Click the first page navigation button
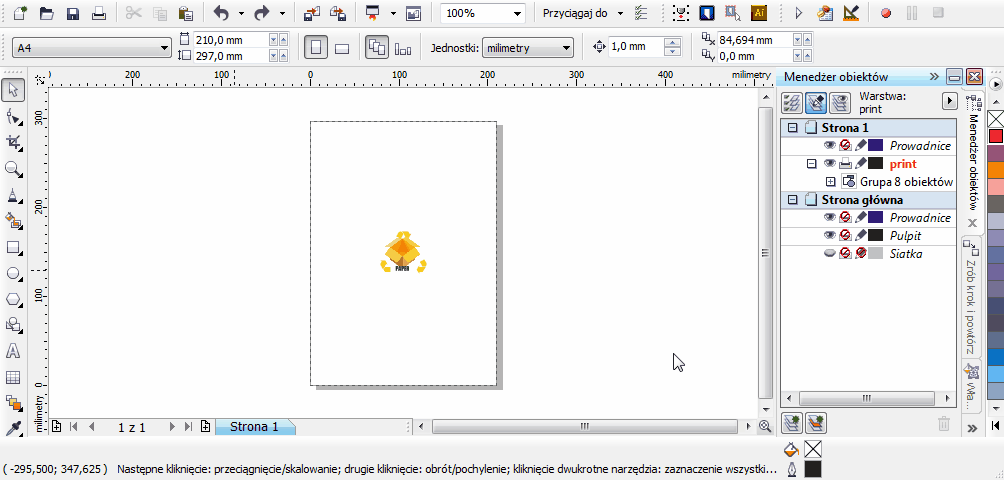 [x=74, y=426]
